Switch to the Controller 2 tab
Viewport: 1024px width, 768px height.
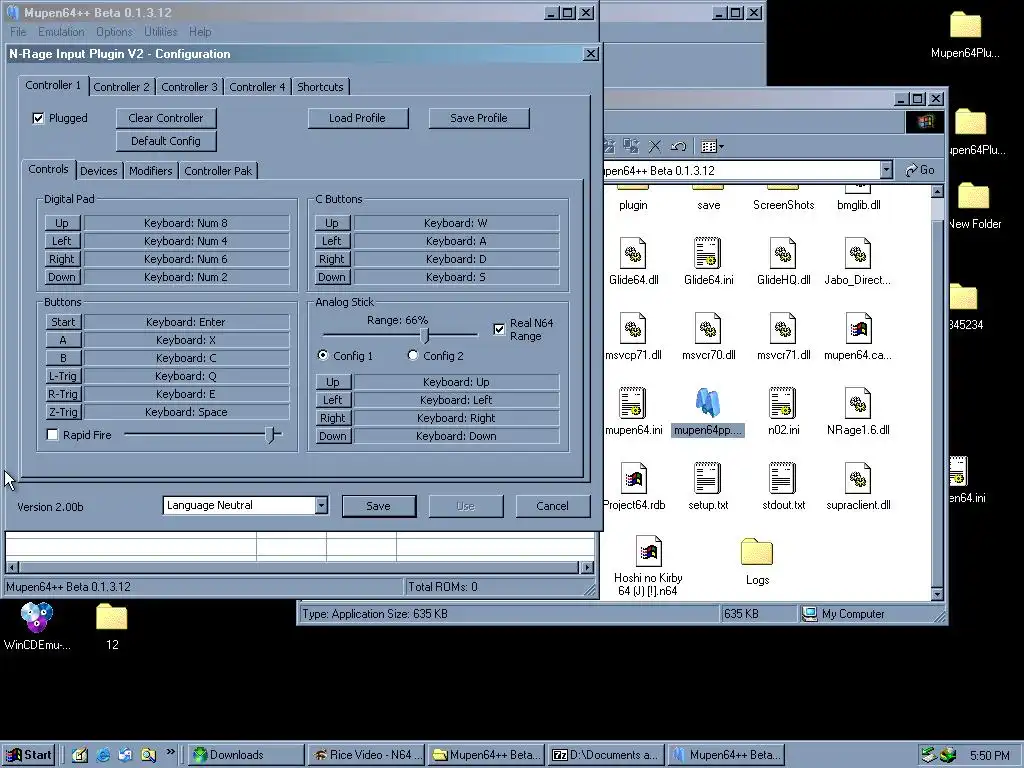121,87
